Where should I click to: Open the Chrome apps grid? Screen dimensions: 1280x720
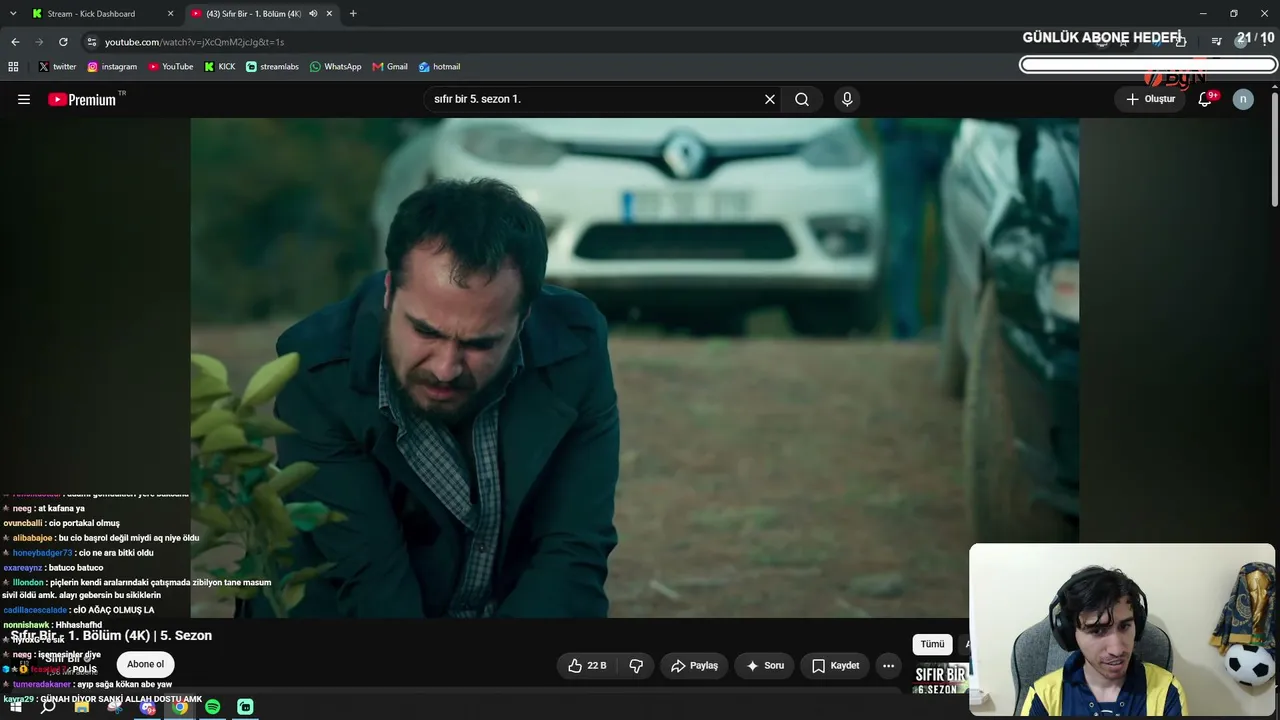tap(13, 67)
